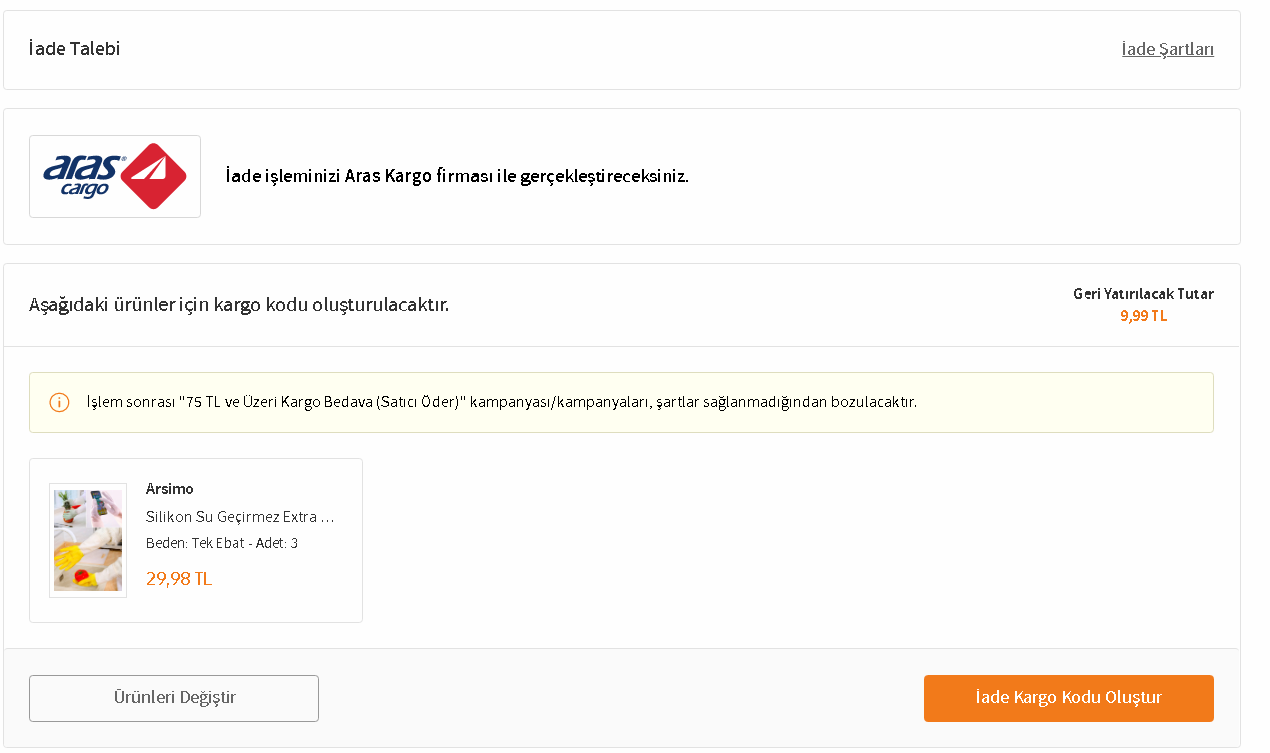Click the 9,99 TL refund amount
This screenshot has height=753, width=1270.
point(1143,316)
